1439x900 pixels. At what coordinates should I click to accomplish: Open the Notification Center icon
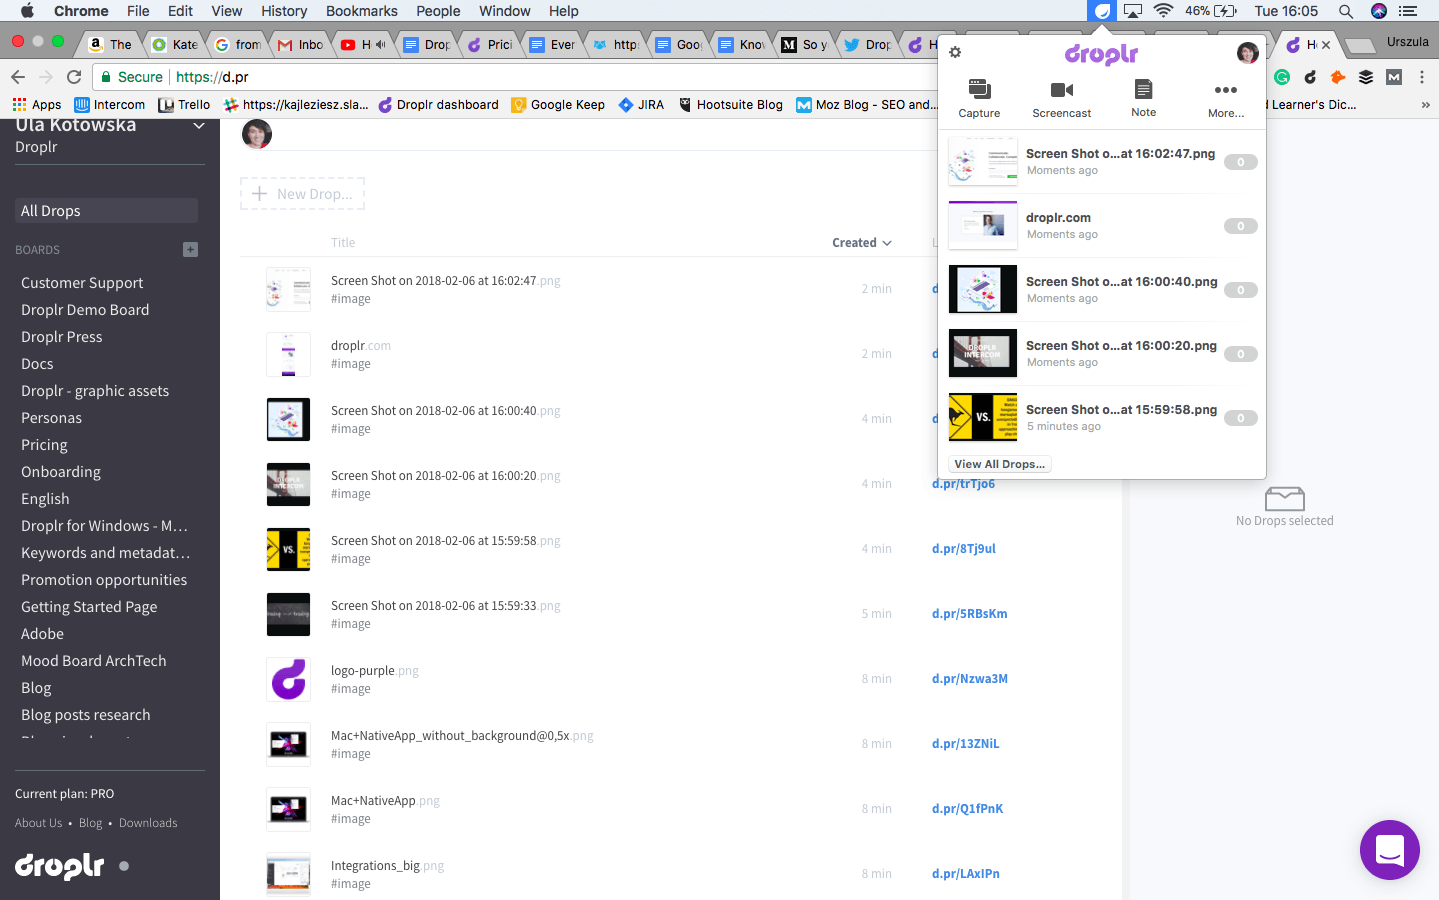click(x=1408, y=11)
